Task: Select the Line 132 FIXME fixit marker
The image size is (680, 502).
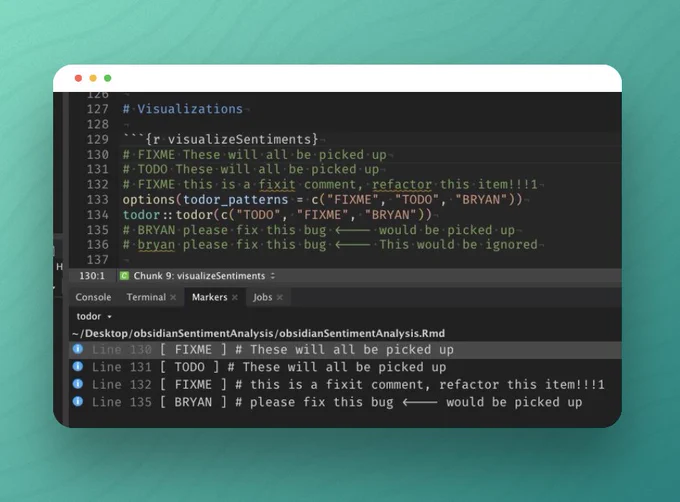Action: coord(345,385)
